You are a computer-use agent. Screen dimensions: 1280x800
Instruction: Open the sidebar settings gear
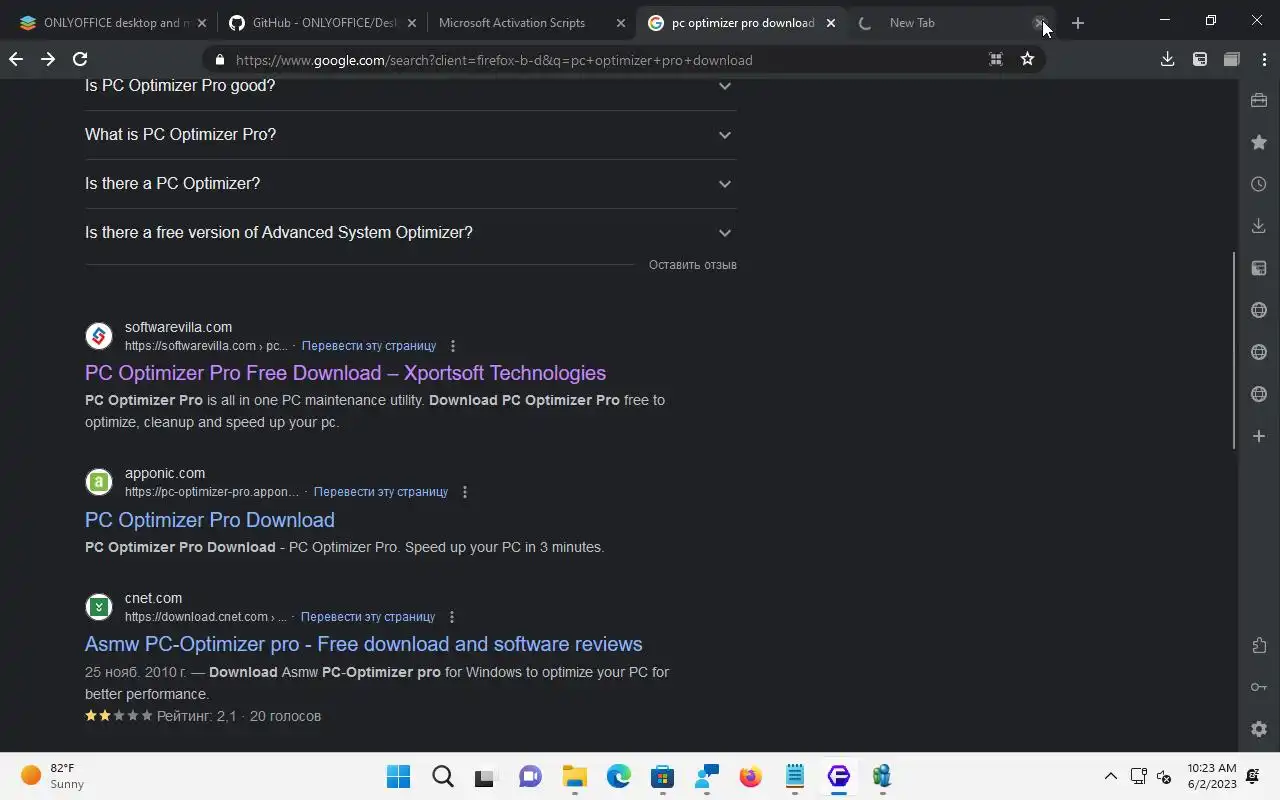pyautogui.click(x=1259, y=729)
